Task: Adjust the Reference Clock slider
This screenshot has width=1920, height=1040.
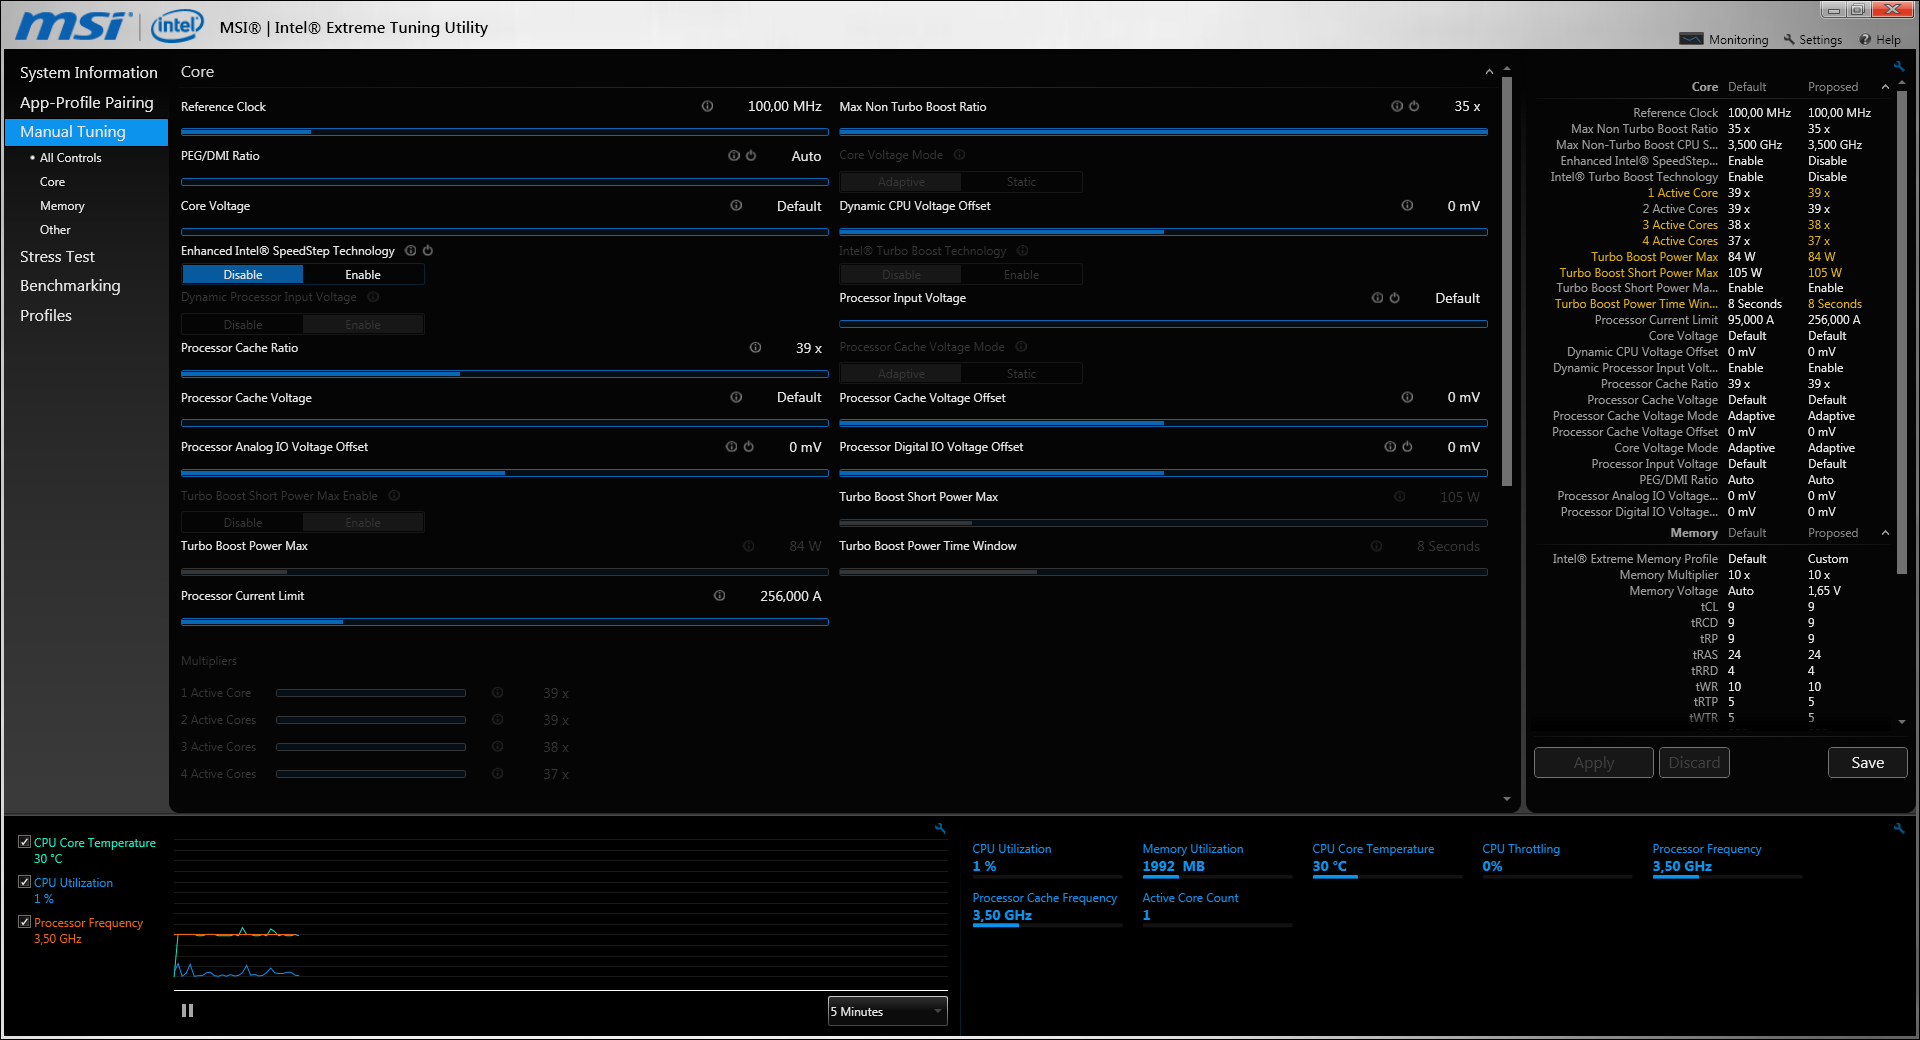Action: pyautogui.click(x=504, y=132)
